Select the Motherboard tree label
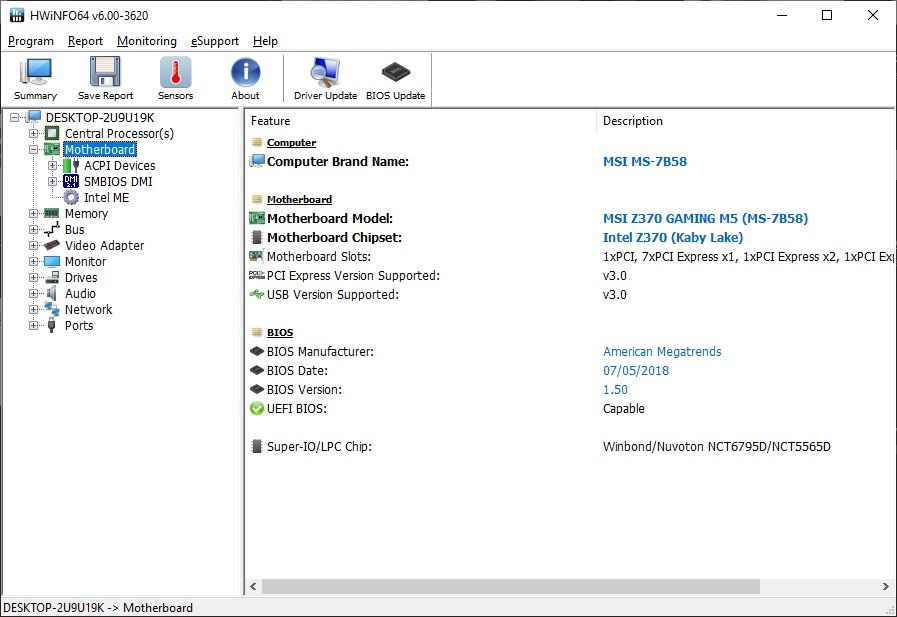Image resolution: width=897 pixels, height=617 pixels. click(x=100, y=149)
